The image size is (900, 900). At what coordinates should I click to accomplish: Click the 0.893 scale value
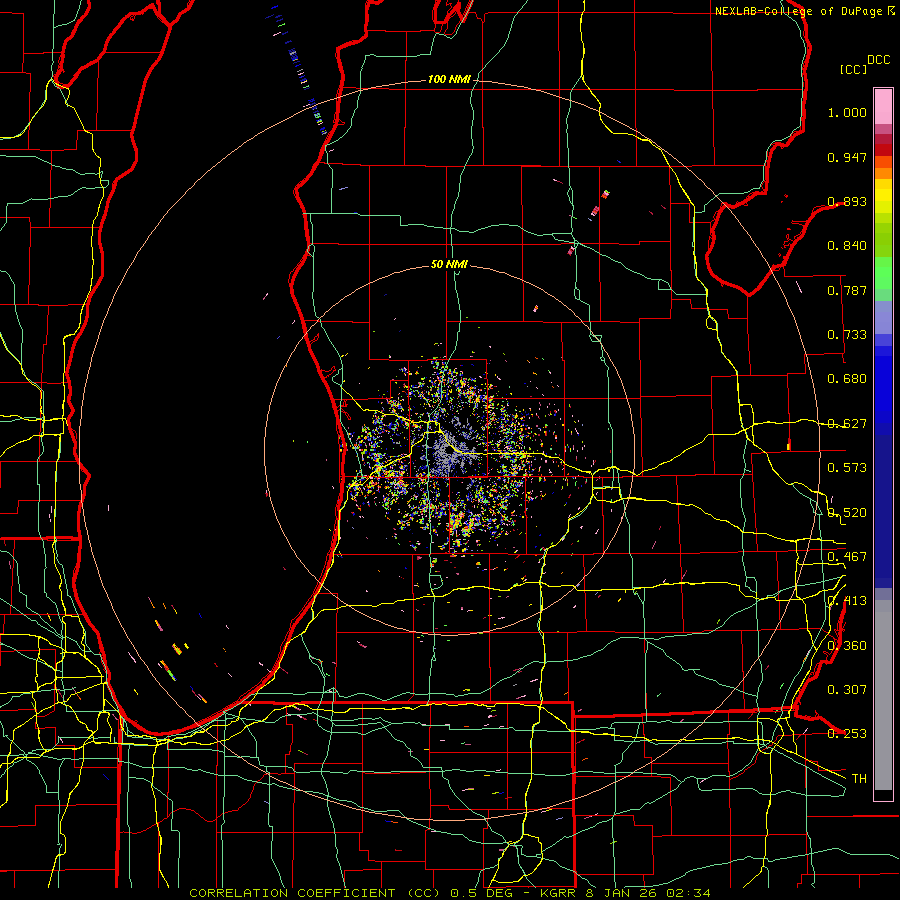pos(847,201)
